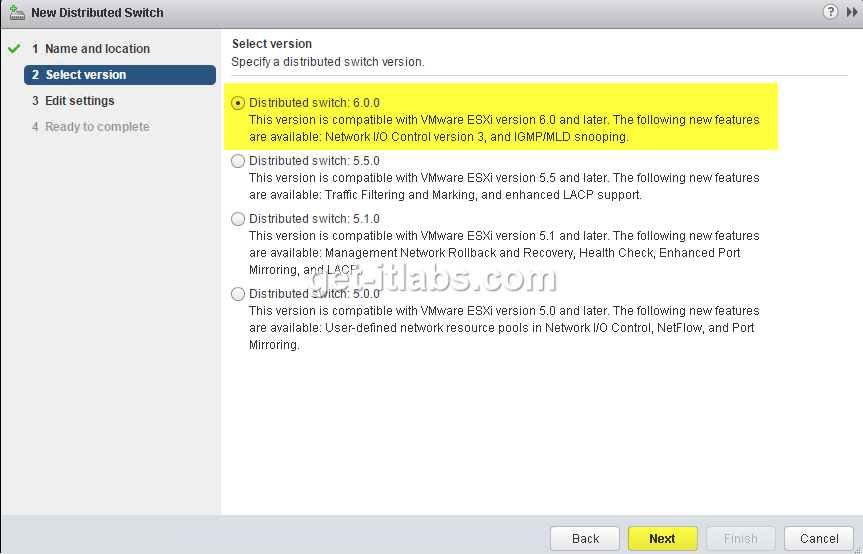
Task: Open help using the question mark icon
Action: pyautogui.click(x=830, y=12)
